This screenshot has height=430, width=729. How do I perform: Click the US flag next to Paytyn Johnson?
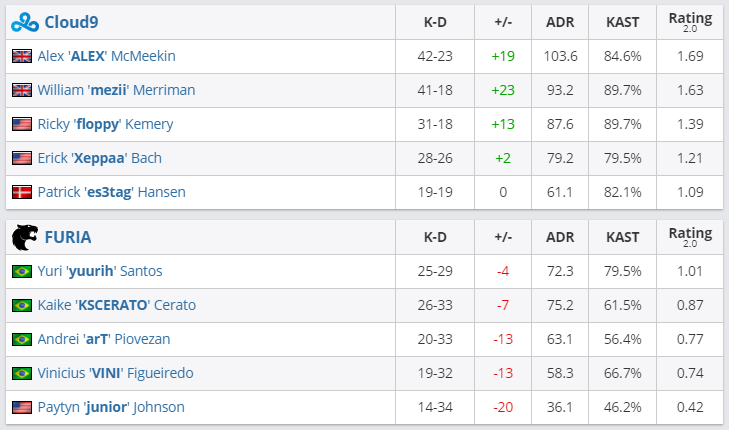tap(22, 407)
